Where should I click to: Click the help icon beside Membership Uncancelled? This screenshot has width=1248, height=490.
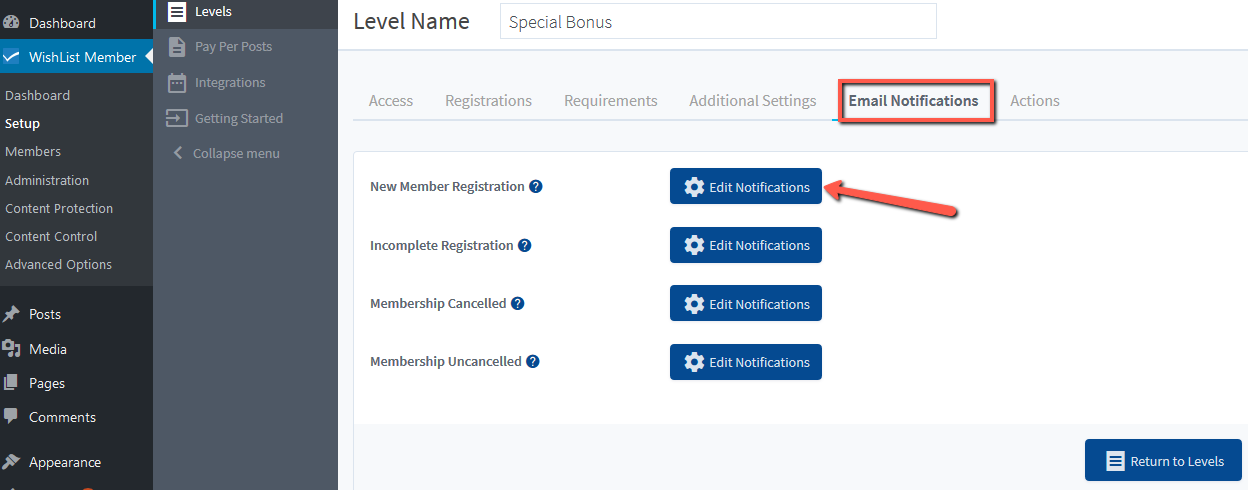click(x=533, y=362)
